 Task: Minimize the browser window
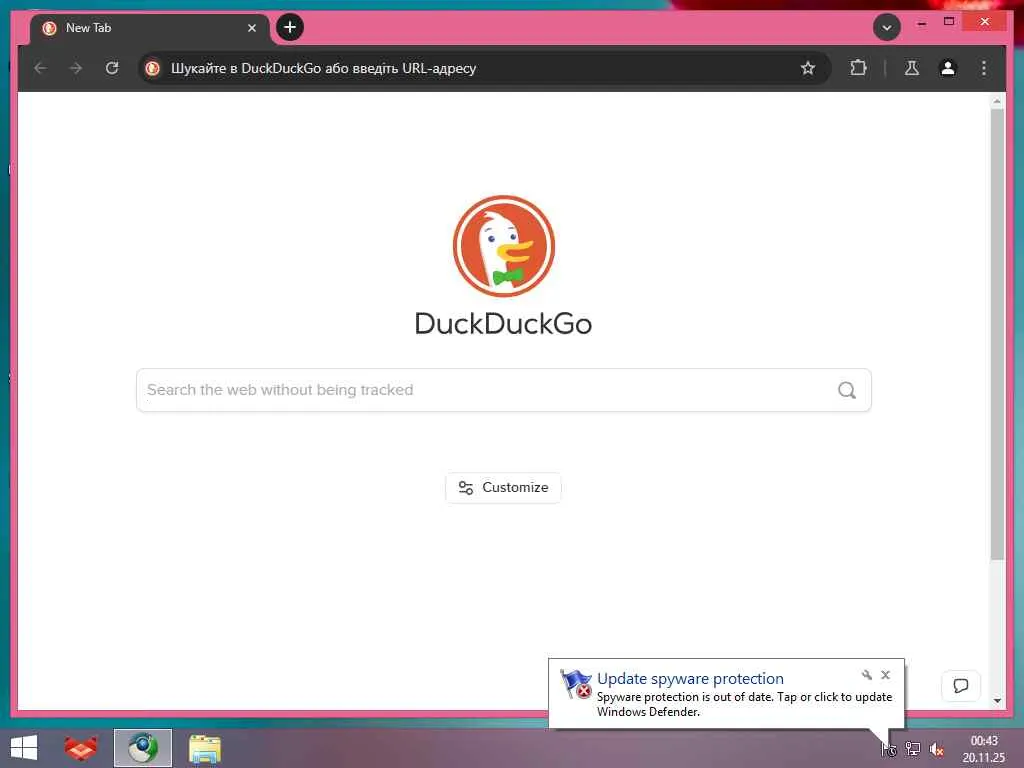[921, 23]
